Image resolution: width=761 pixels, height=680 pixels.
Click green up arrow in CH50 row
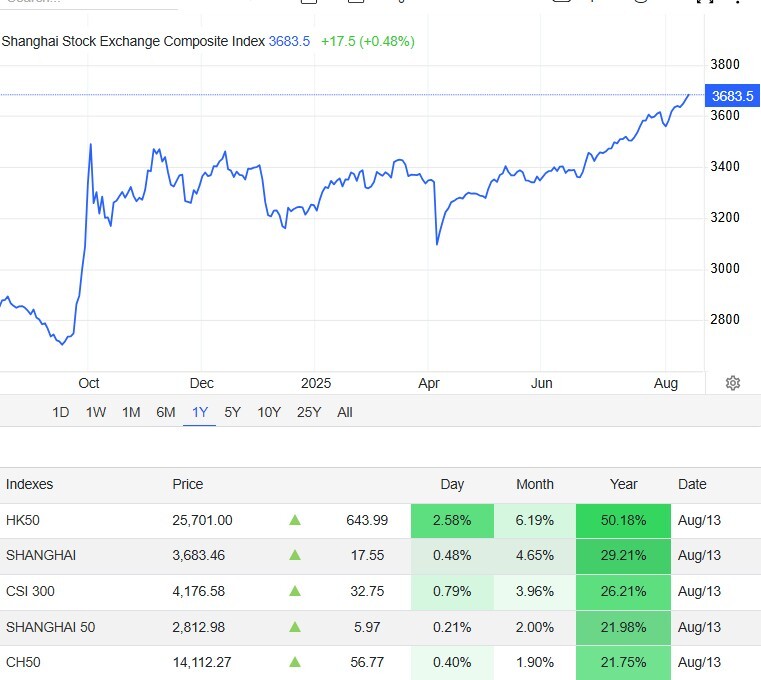point(295,662)
